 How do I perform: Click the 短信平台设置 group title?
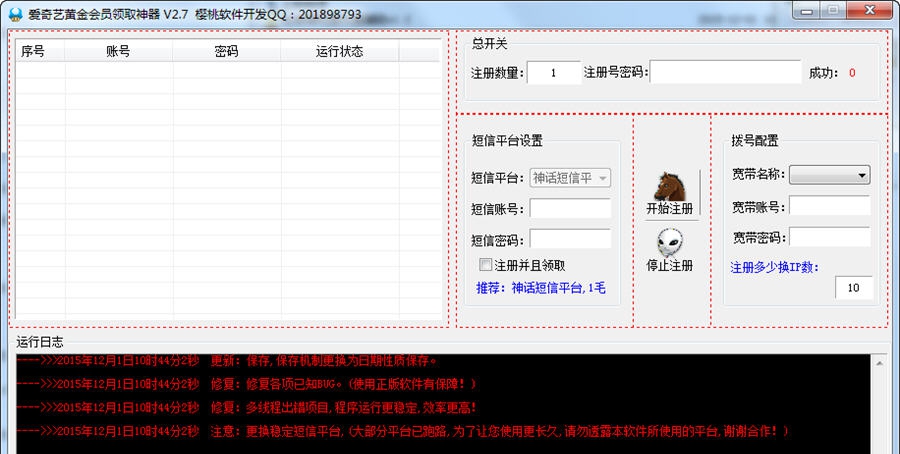pyautogui.click(x=507, y=141)
